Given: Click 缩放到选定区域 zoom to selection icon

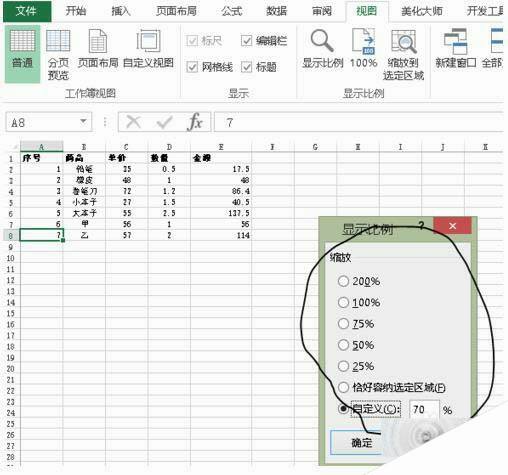Looking at the screenshot, I should [403, 54].
